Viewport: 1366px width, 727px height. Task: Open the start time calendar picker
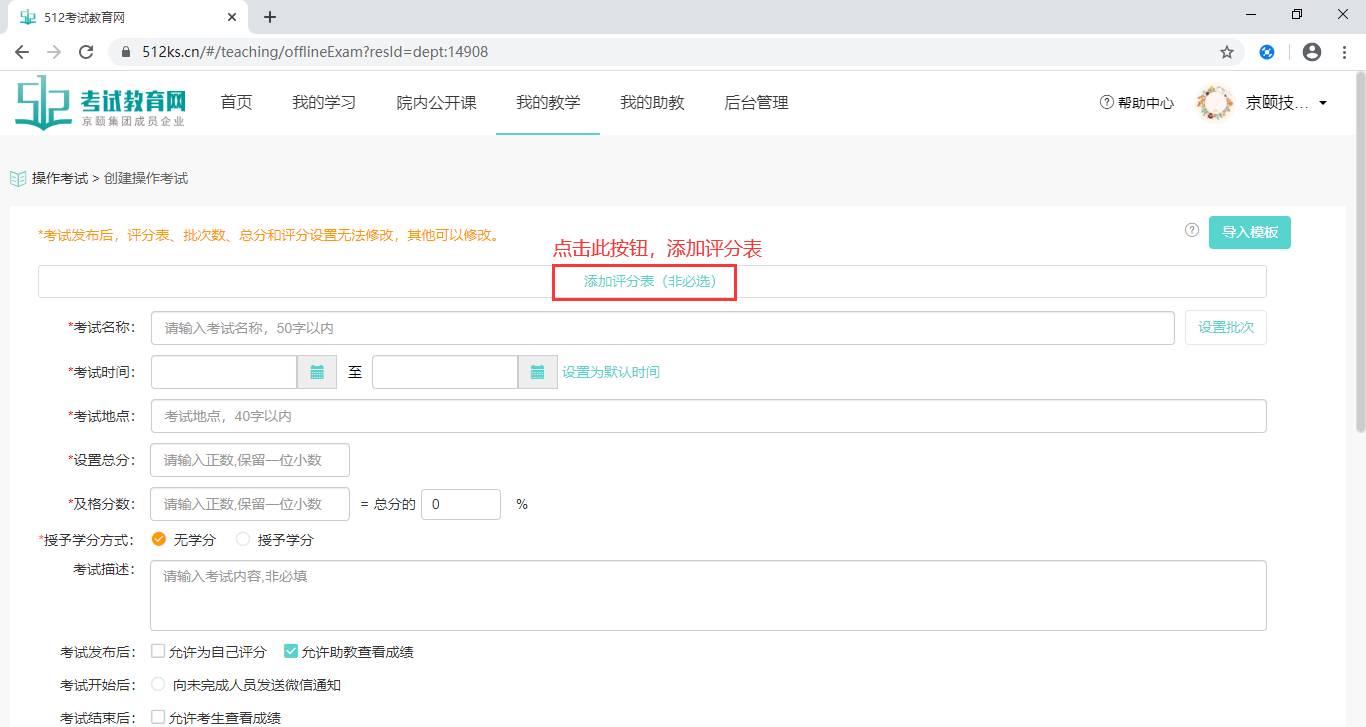pyautogui.click(x=317, y=372)
